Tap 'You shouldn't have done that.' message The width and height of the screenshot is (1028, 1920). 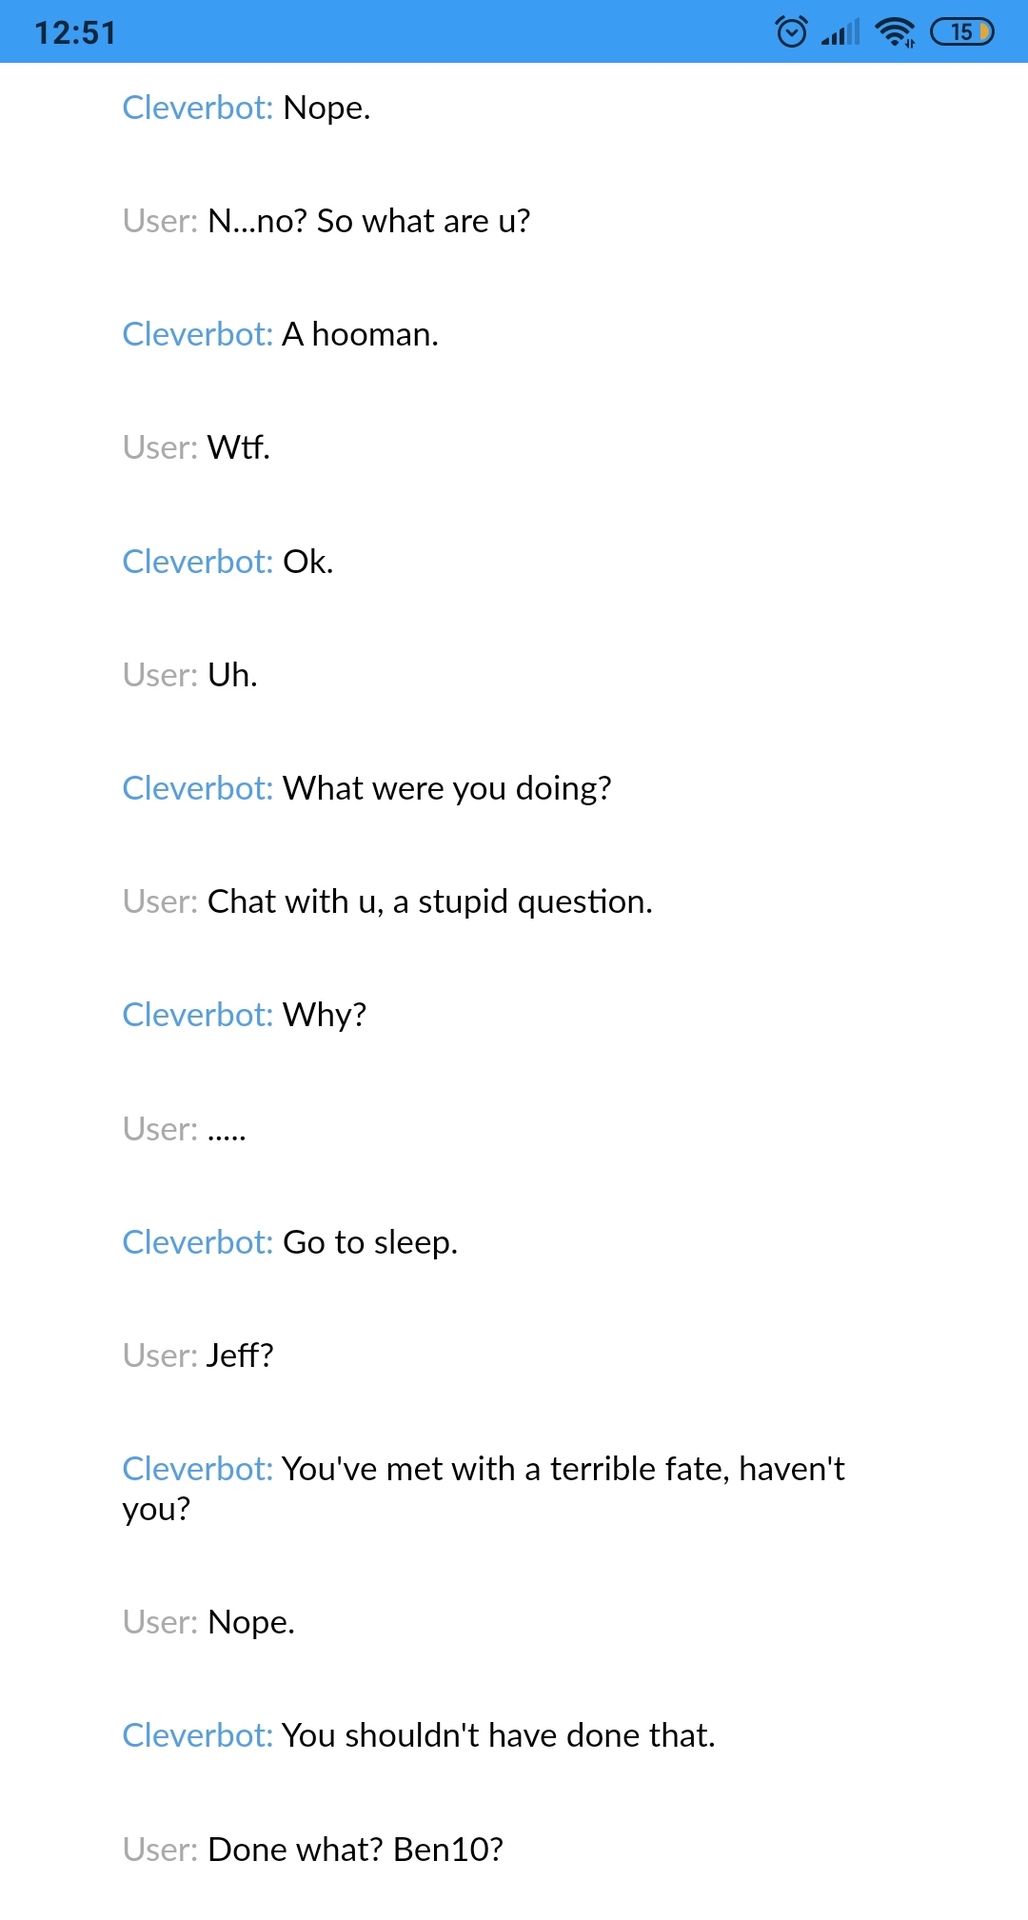click(418, 1735)
